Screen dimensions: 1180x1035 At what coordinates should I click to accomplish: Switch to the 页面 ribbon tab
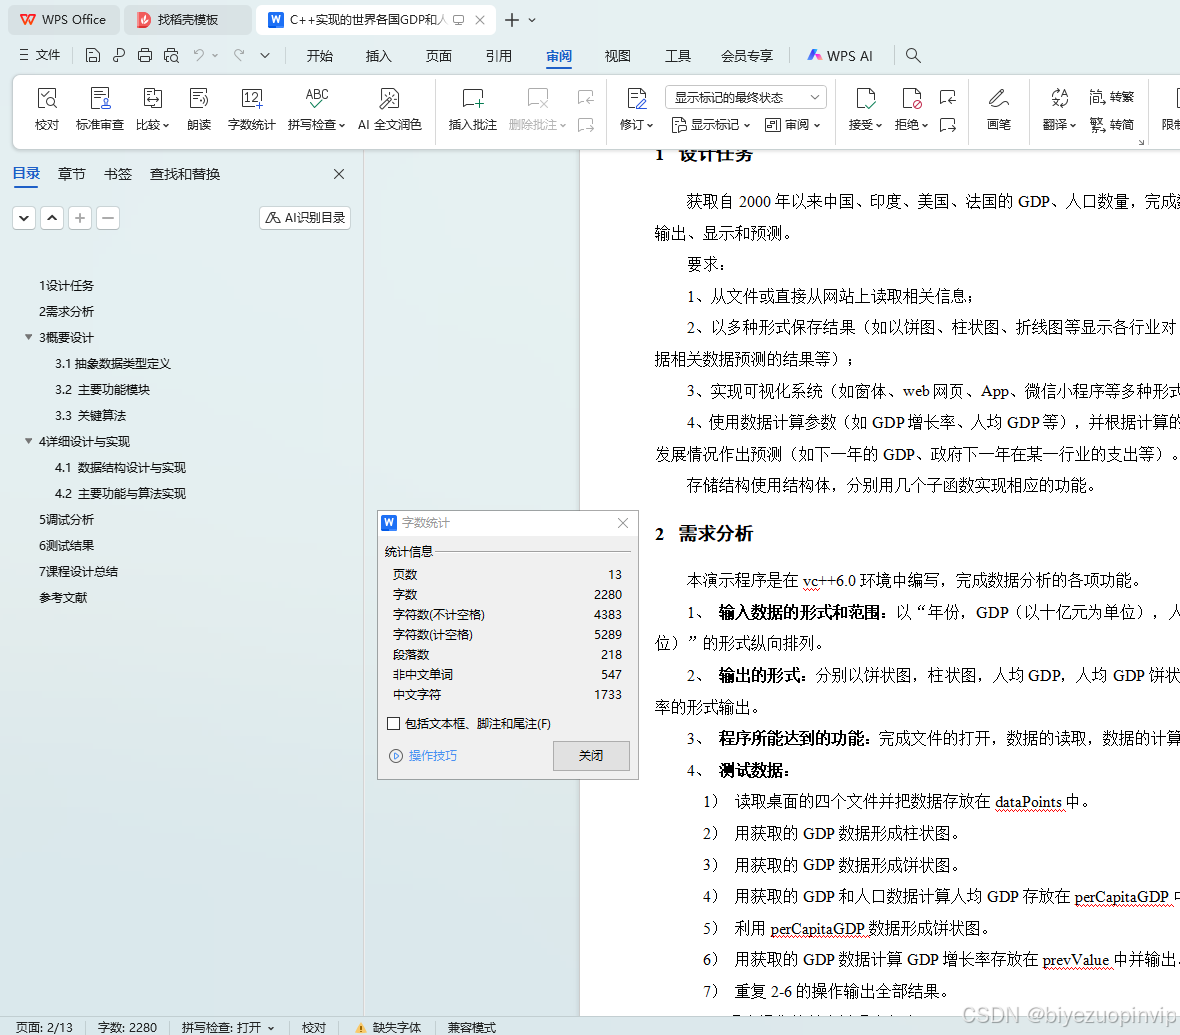coord(439,56)
